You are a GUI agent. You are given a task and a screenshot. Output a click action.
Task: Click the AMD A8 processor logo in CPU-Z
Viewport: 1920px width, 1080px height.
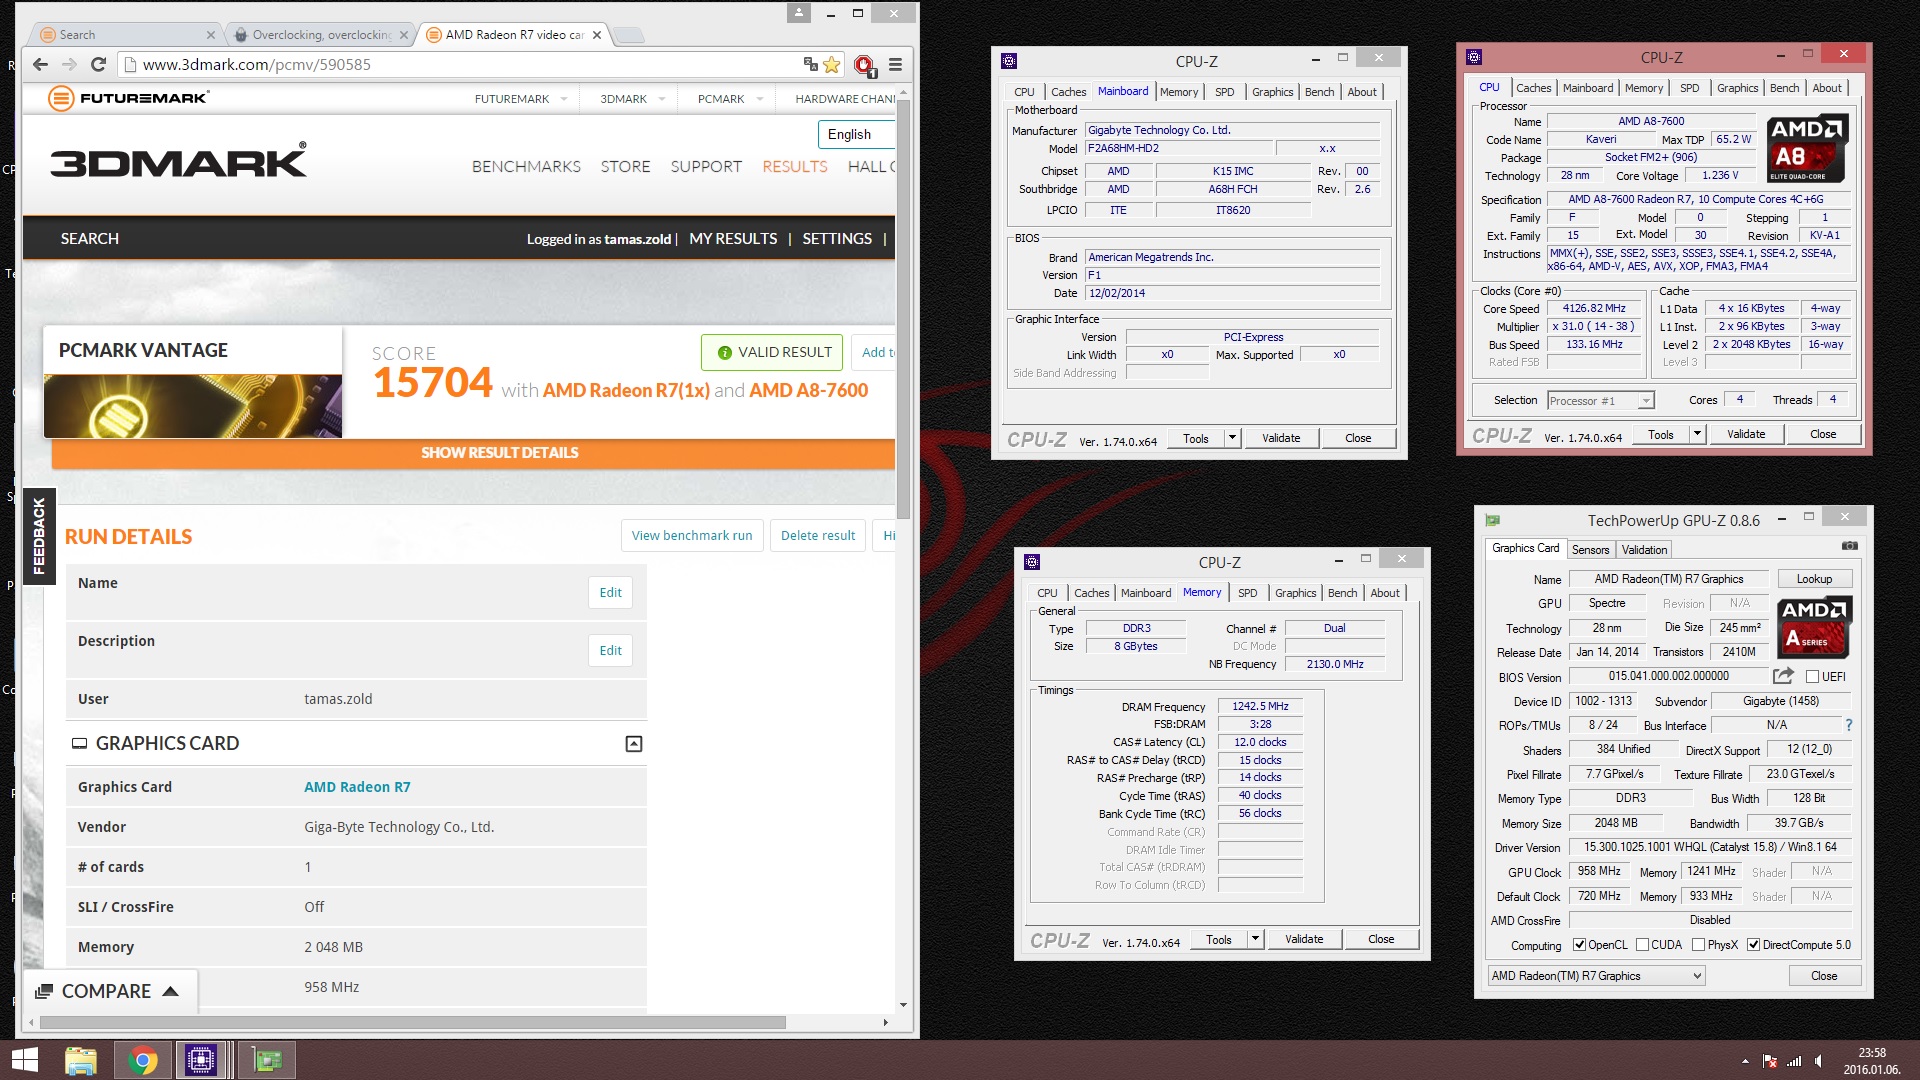[1808, 148]
